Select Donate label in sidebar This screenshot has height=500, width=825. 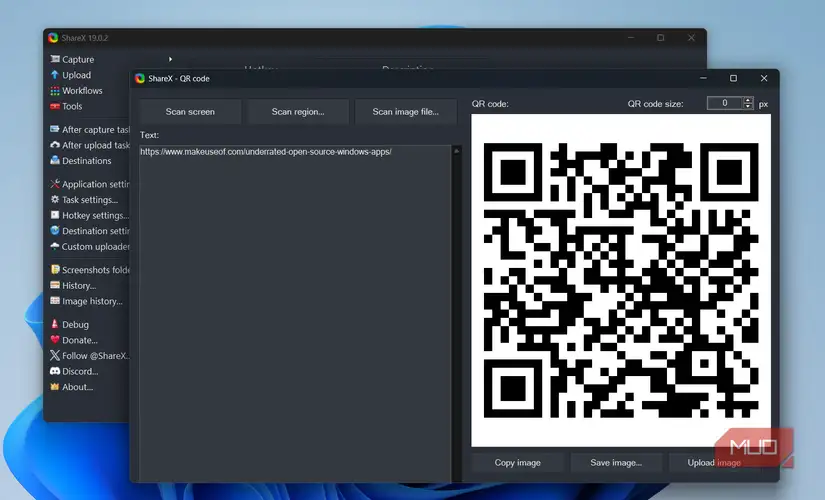[79, 340]
